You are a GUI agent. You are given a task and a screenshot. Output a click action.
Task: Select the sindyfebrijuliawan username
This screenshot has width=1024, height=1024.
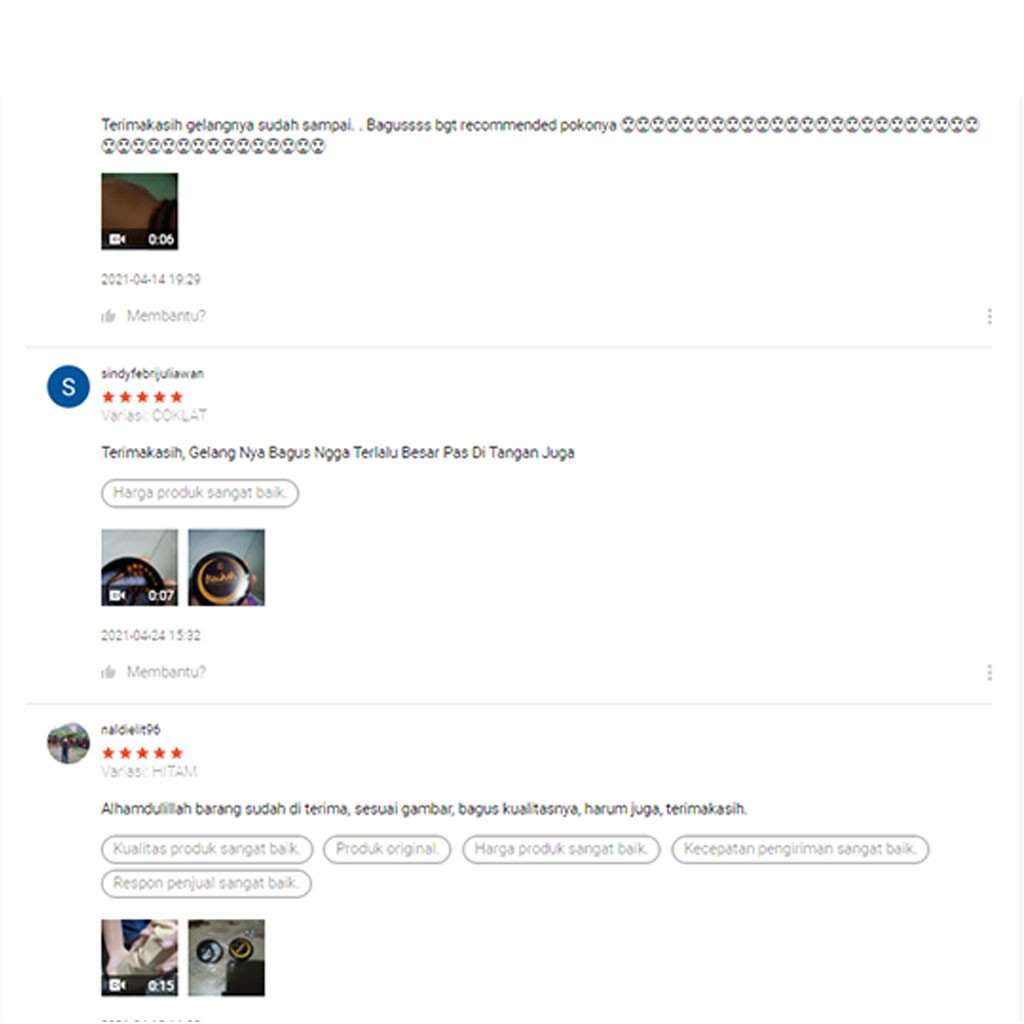(152, 374)
